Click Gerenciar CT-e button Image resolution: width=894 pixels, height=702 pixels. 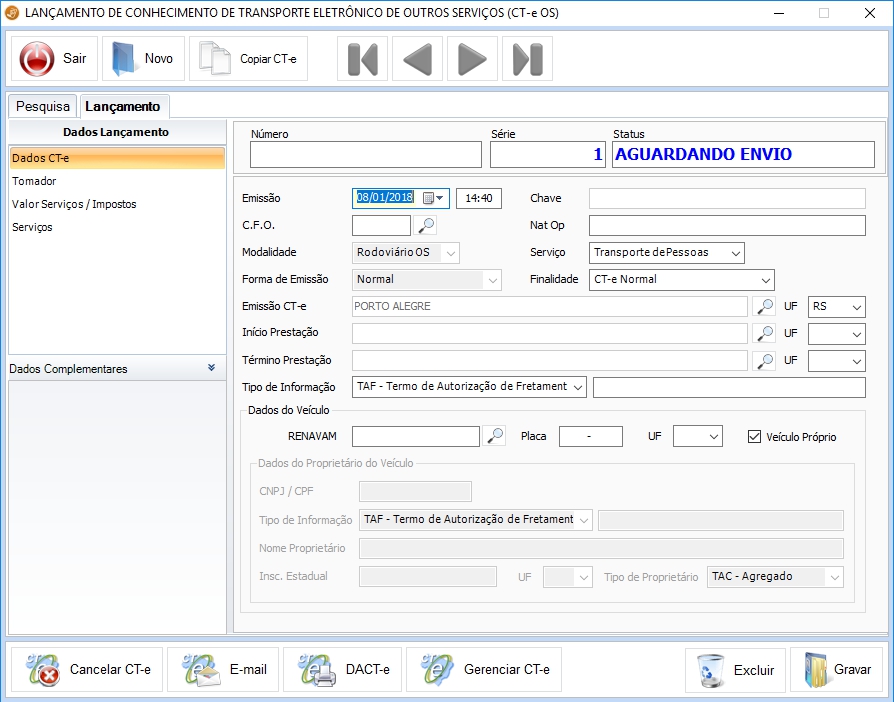[x=483, y=669]
